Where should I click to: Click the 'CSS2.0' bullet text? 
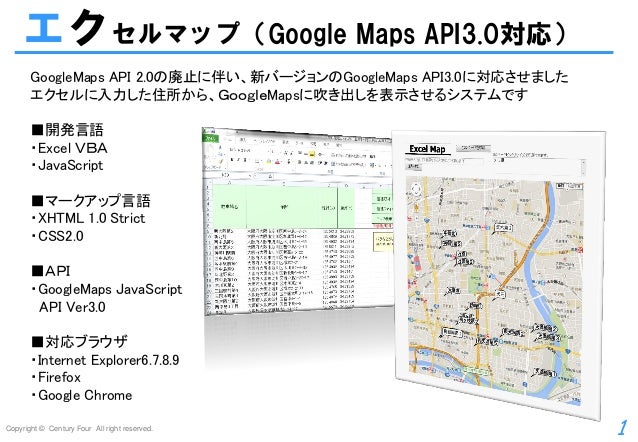(61, 236)
